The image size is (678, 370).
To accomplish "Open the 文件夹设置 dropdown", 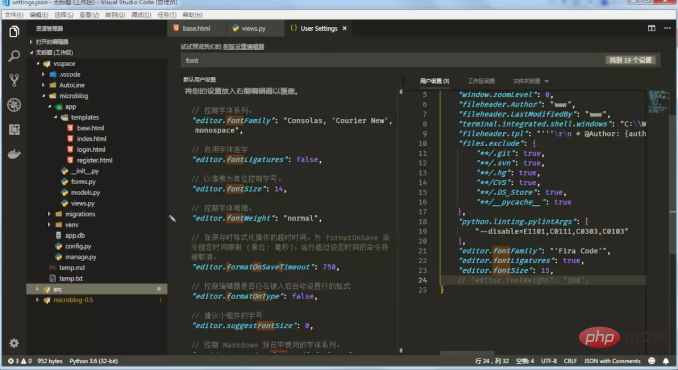I will (531, 81).
